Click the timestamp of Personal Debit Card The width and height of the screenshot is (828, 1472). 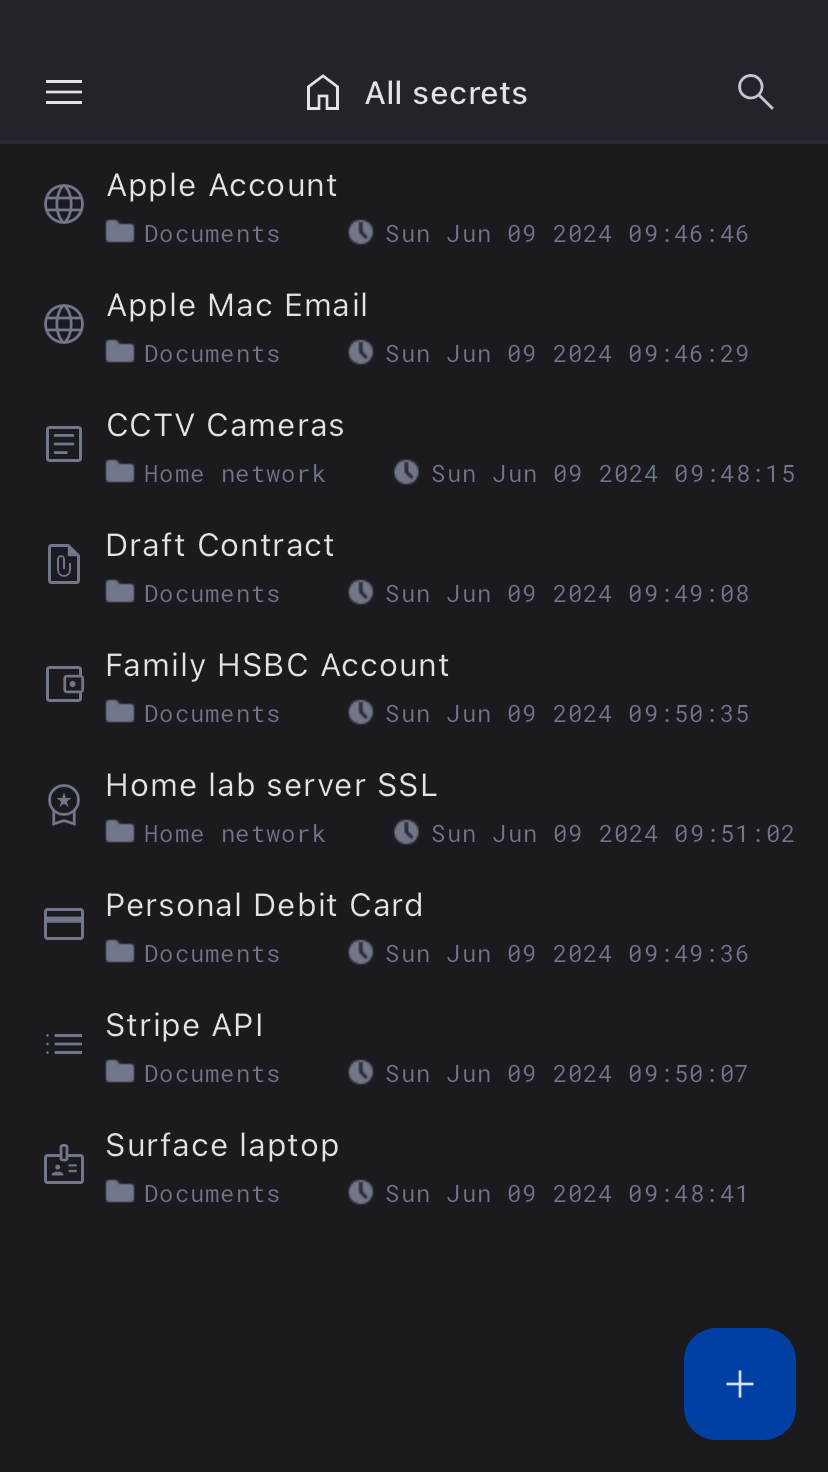click(567, 954)
